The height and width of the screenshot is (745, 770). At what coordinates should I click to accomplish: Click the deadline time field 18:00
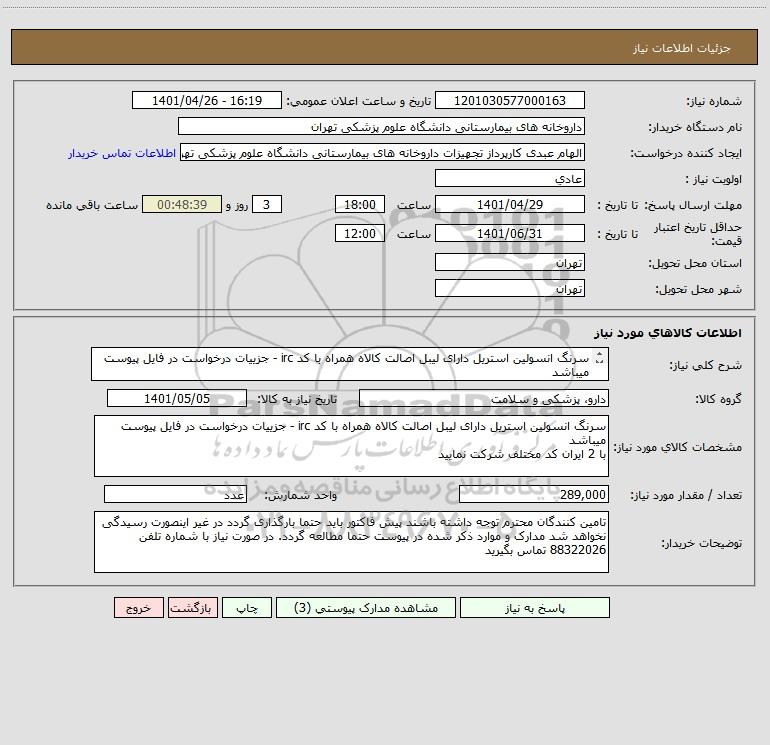pos(359,204)
